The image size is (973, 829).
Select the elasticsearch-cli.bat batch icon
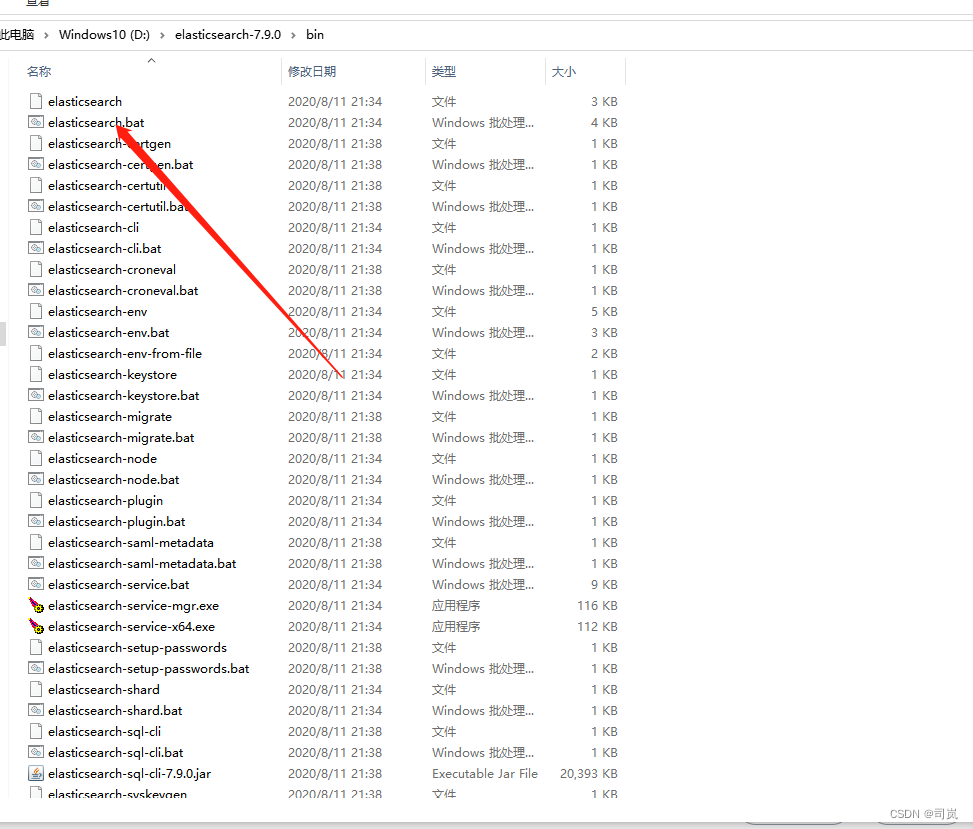(x=36, y=248)
